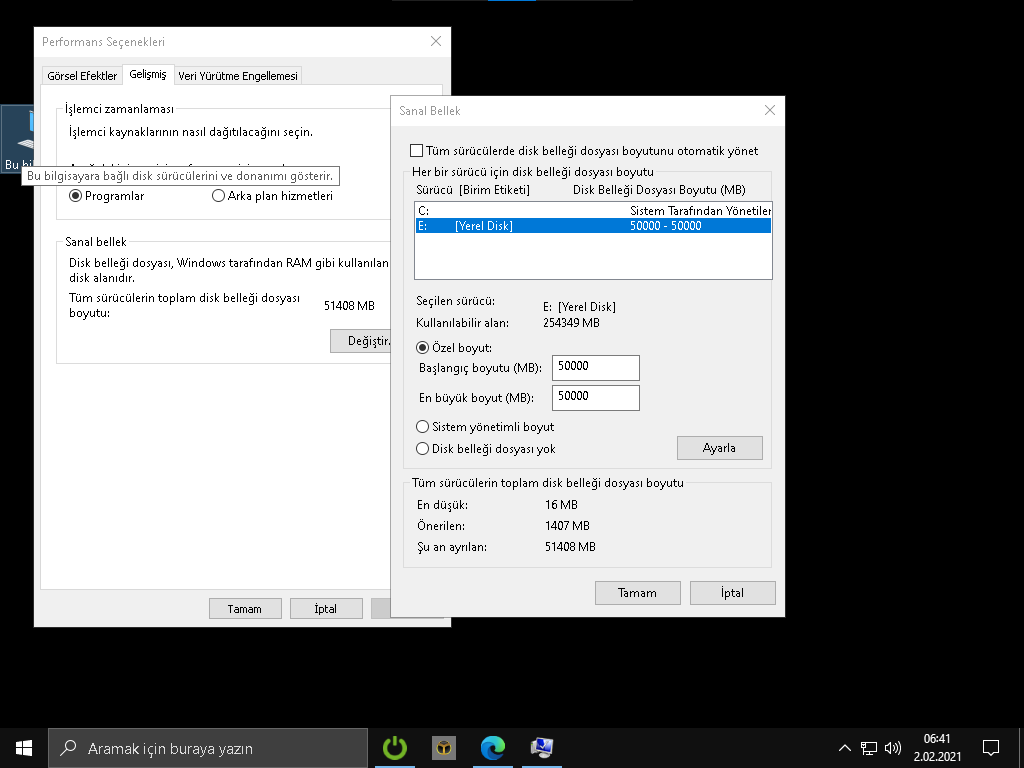This screenshot has height=768, width=1024.
Task: Open System Configuration from the taskbar
Action: tap(541, 747)
